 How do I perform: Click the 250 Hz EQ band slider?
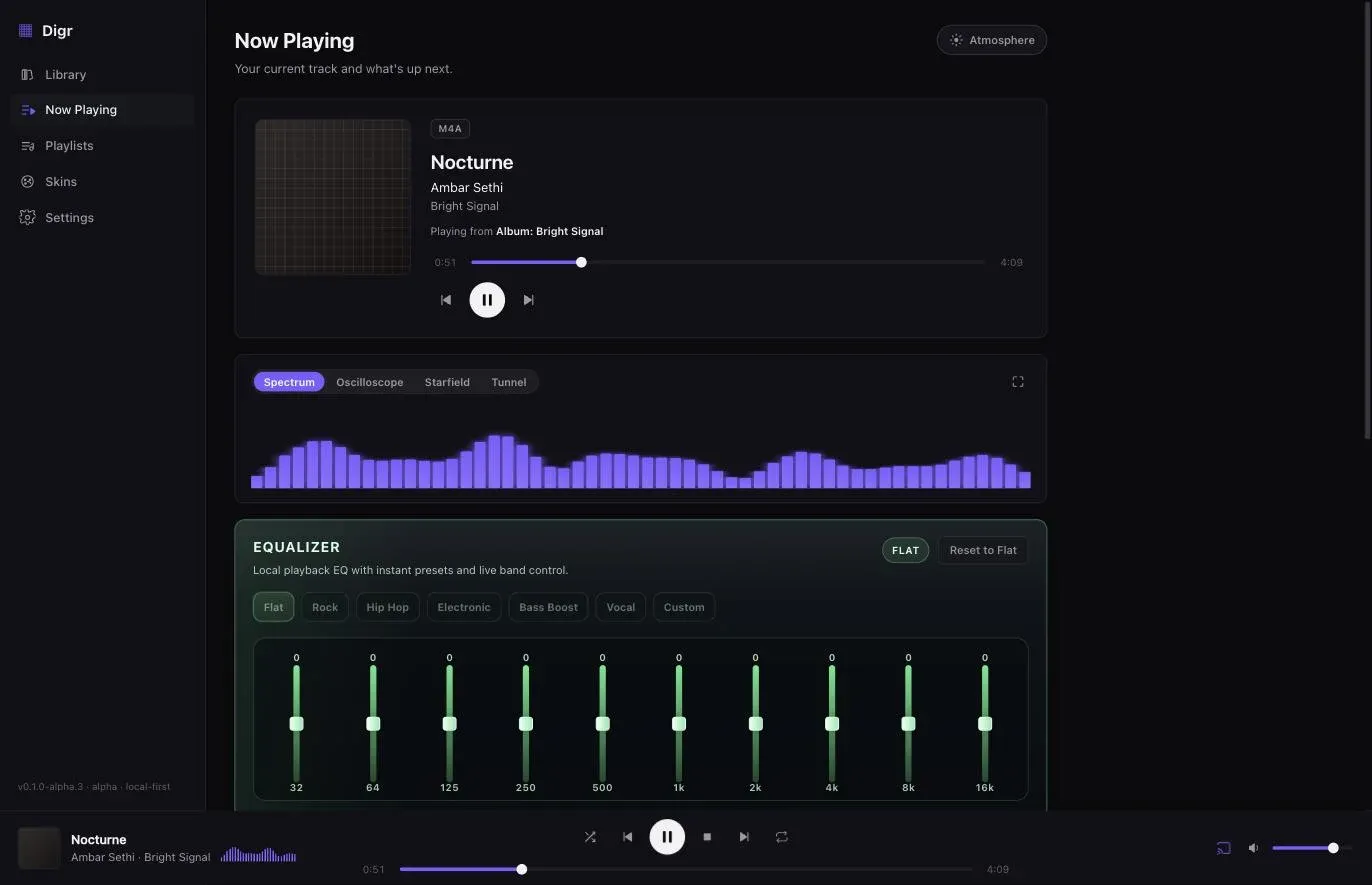(526, 723)
